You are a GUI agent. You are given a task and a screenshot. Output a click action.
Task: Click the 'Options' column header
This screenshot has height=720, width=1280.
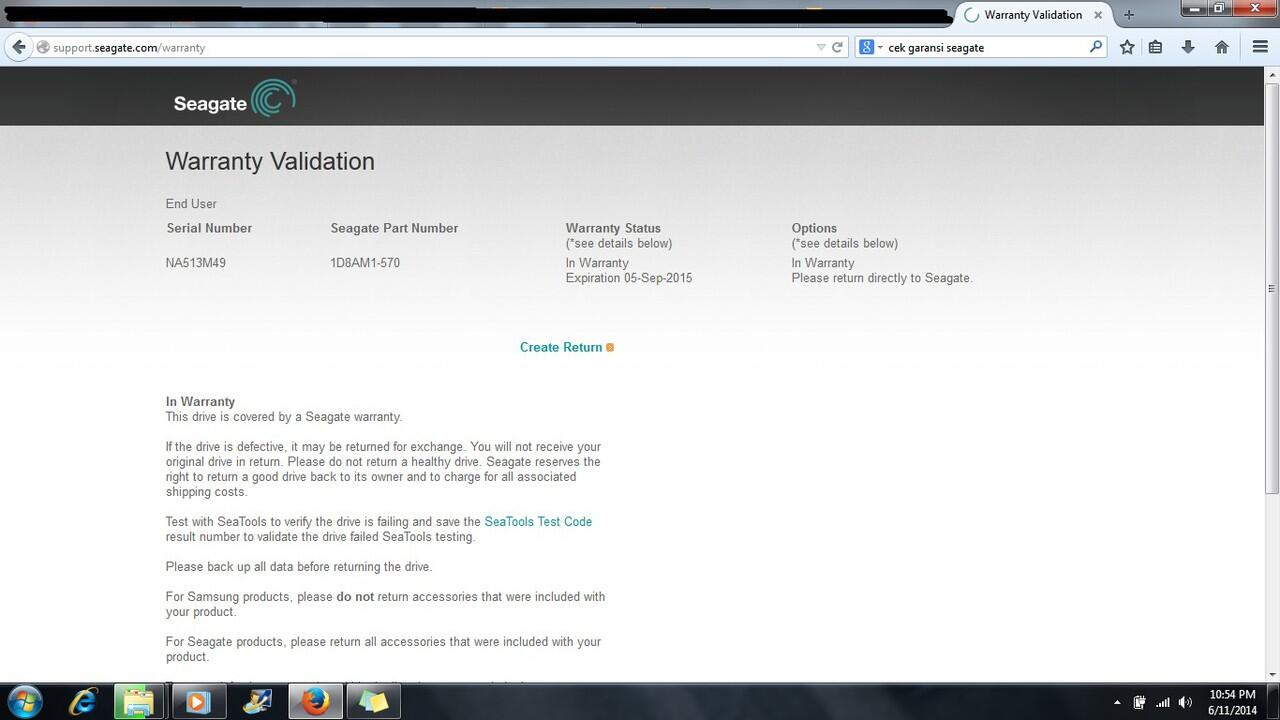[x=814, y=228]
